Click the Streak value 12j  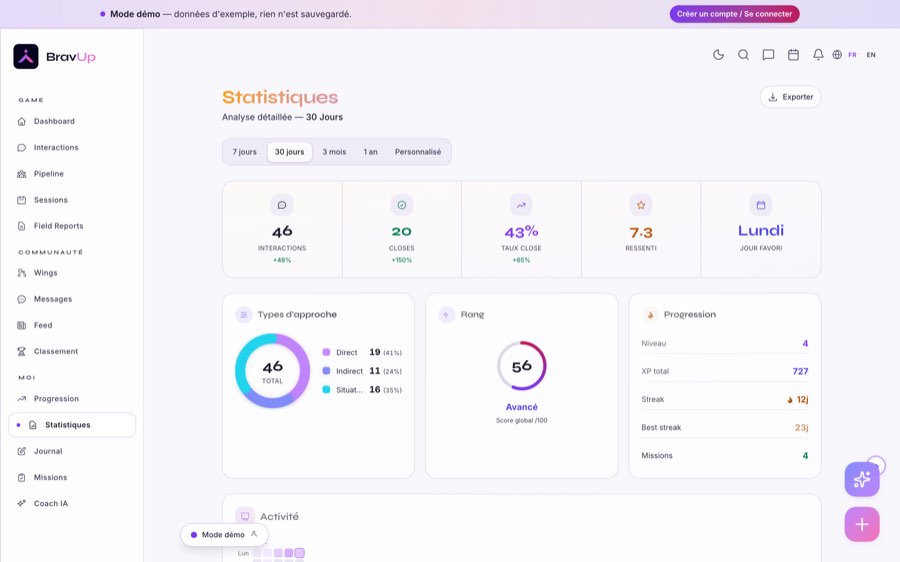[798, 400]
